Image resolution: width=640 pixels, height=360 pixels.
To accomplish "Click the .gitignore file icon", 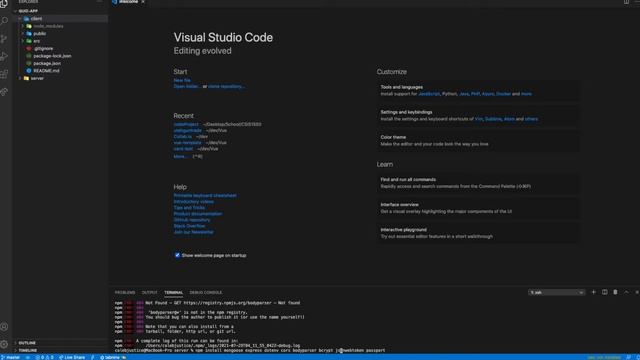I will pos(29,48).
